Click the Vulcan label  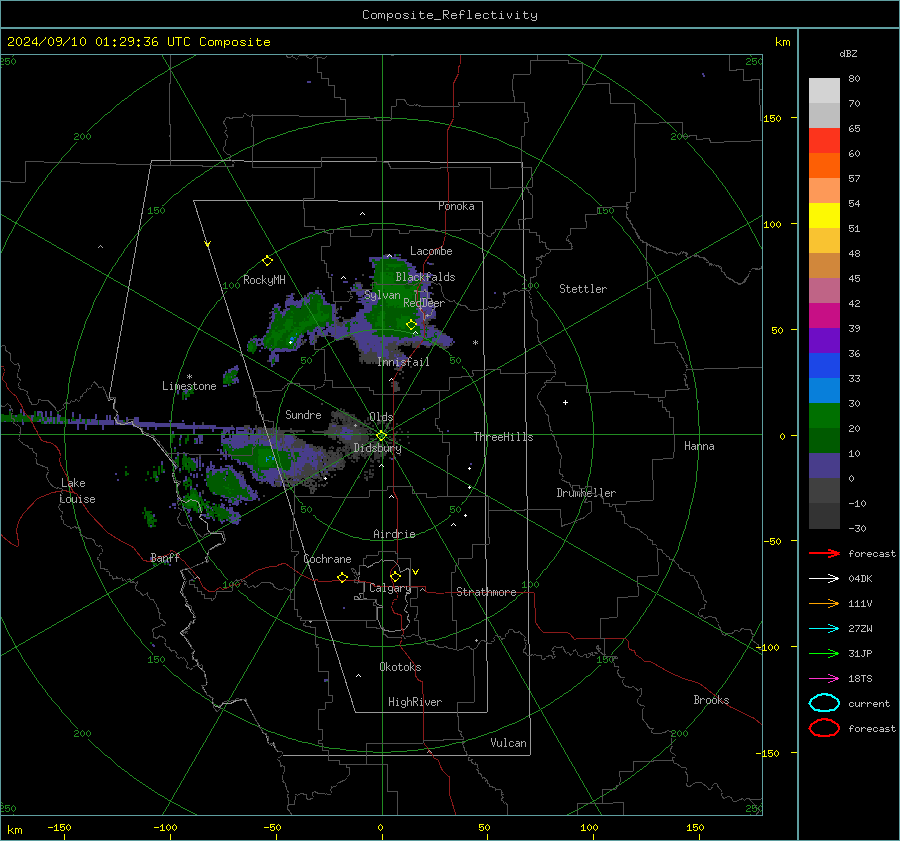pyautogui.click(x=508, y=743)
